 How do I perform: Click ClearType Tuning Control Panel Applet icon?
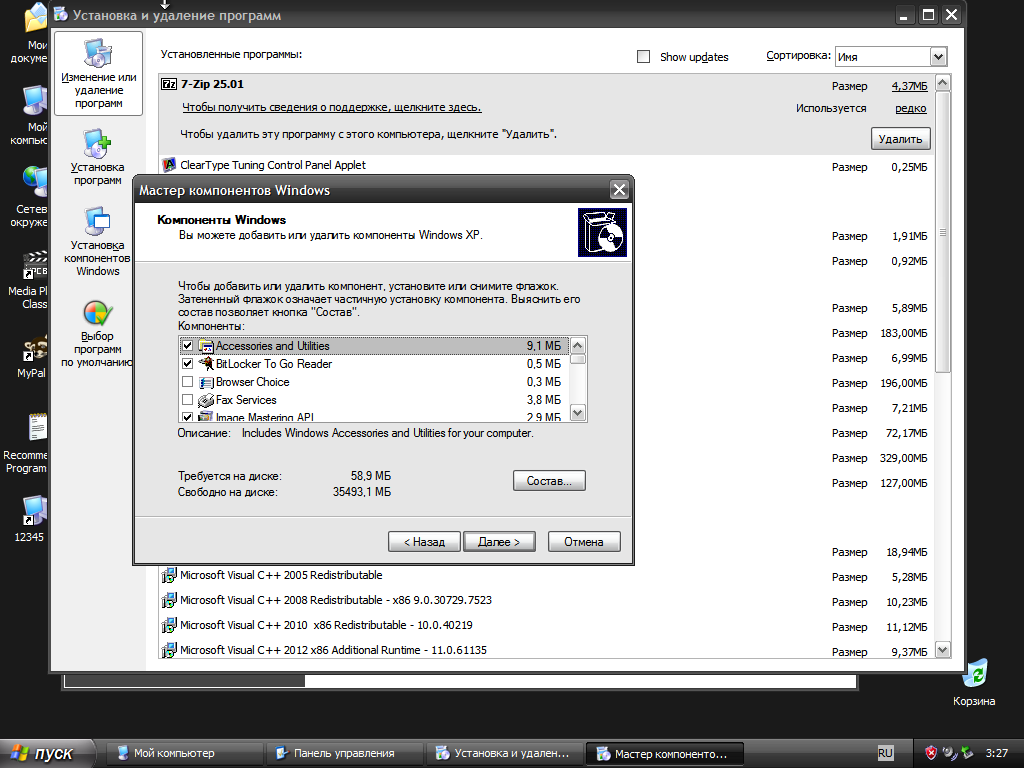pyautogui.click(x=169, y=165)
